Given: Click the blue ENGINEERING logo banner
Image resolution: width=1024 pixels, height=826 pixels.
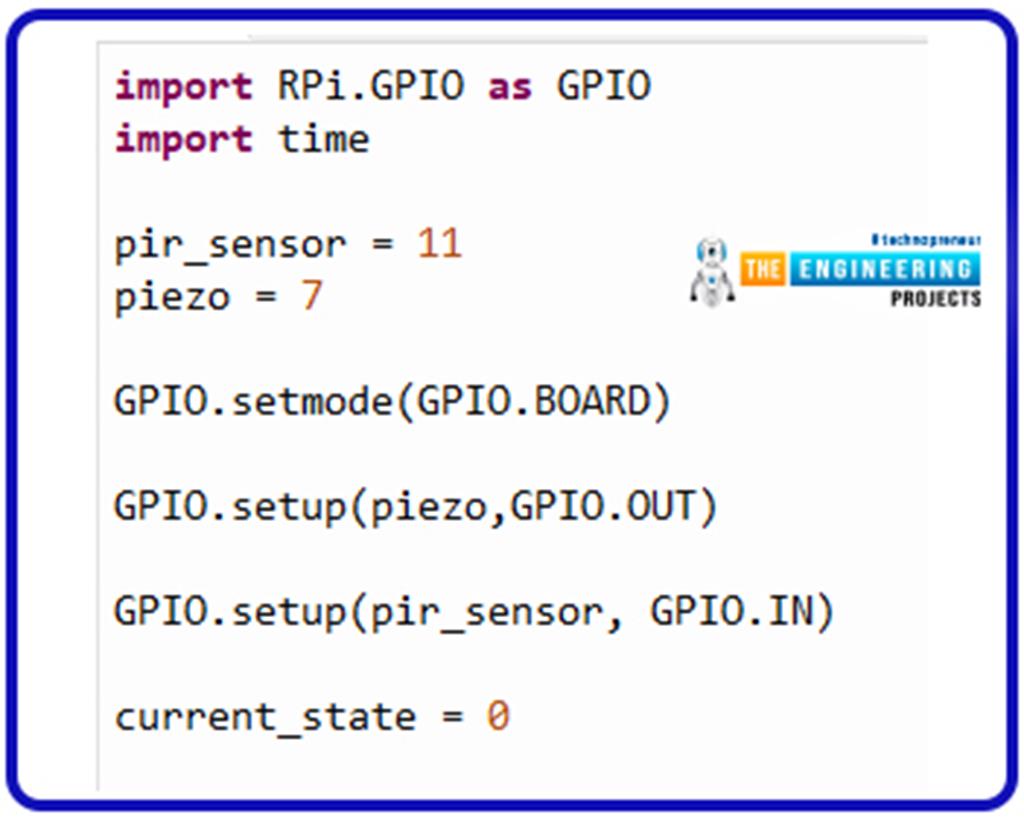Looking at the screenshot, I should tap(884, 269).
